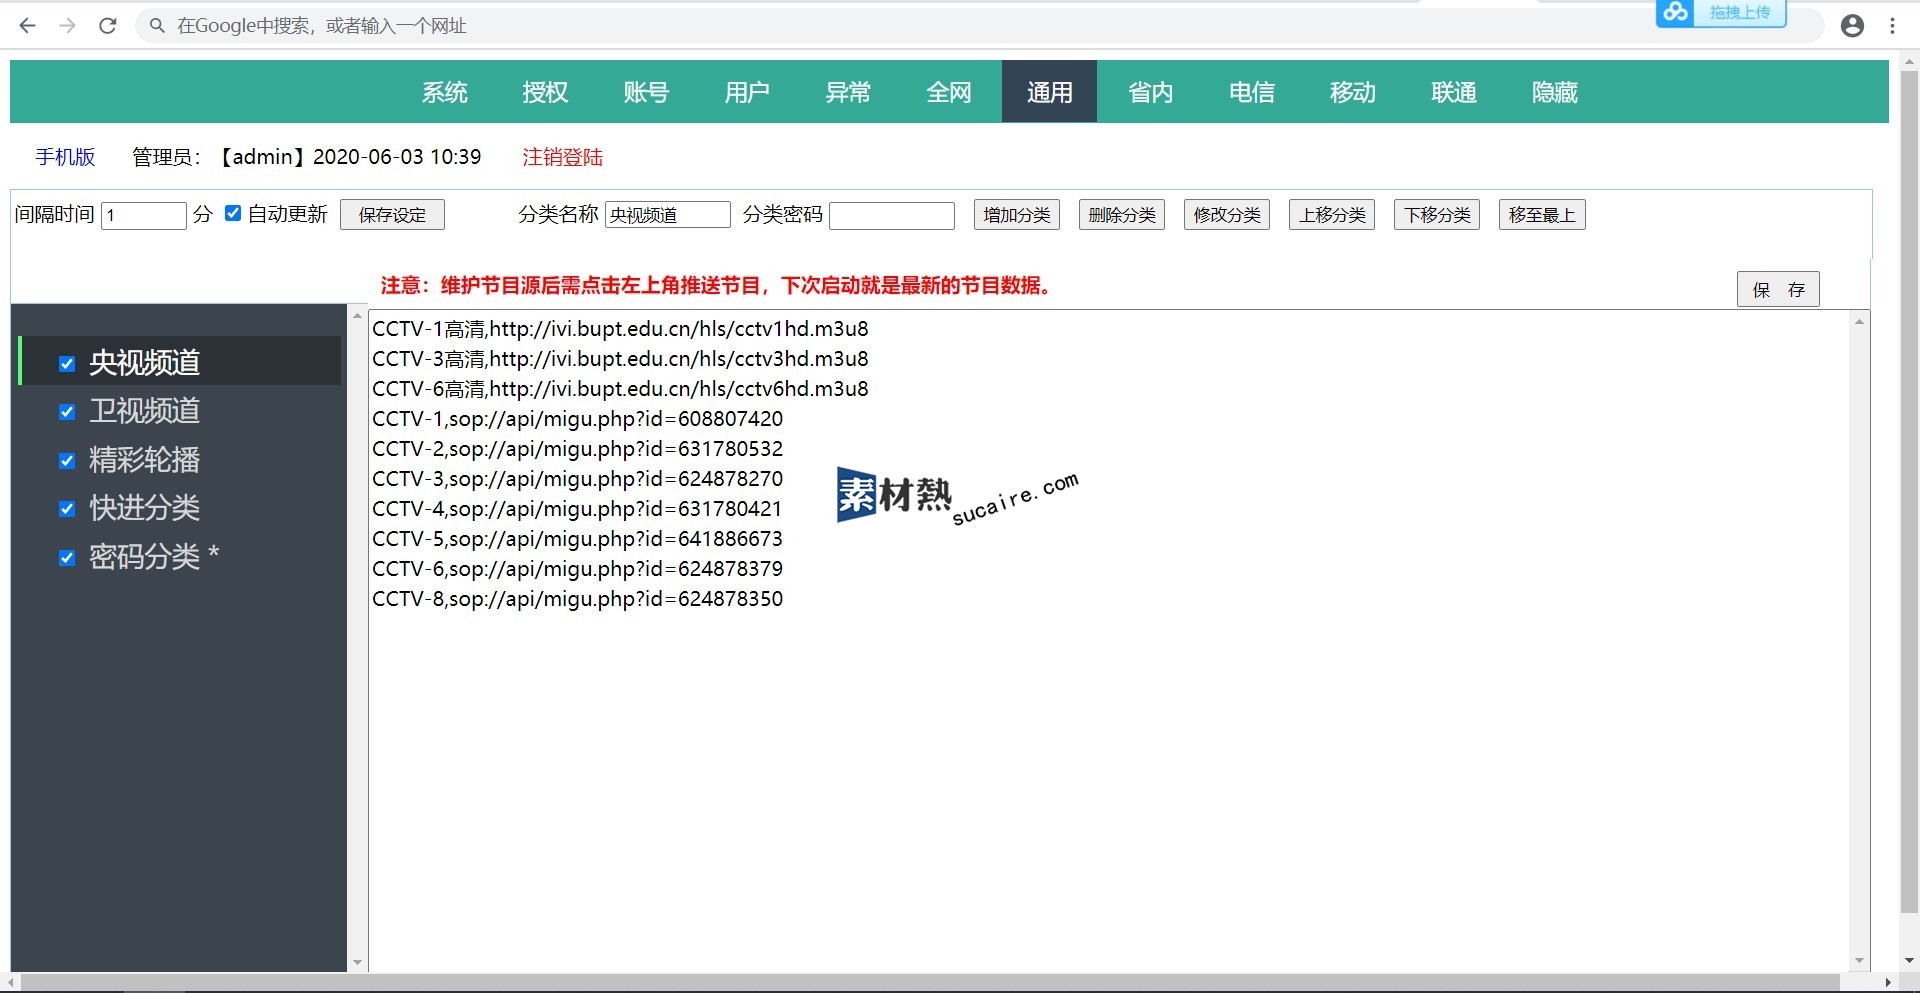Viewport: 1920px width, 993px height.
Task: Open the browser three-dot menu
Action: [1892, 26]
